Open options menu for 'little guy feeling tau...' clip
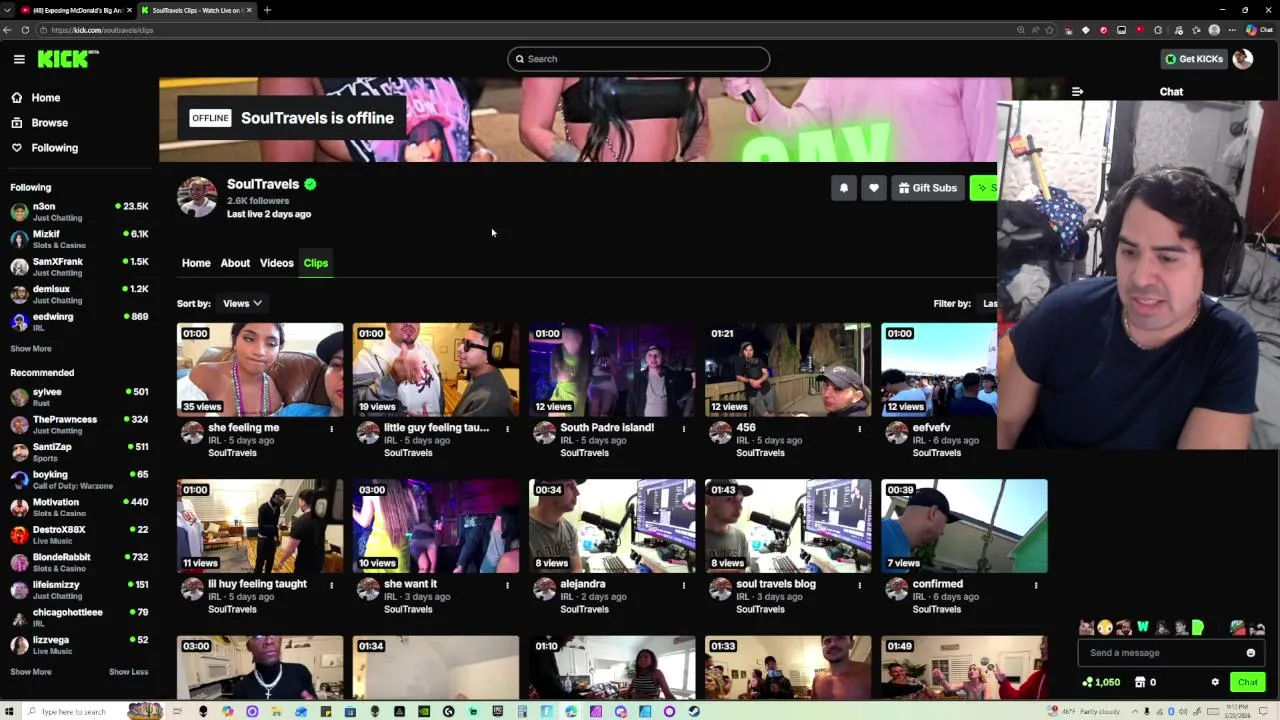Screen dimensions: 1280x720 (x=508, y=429)
